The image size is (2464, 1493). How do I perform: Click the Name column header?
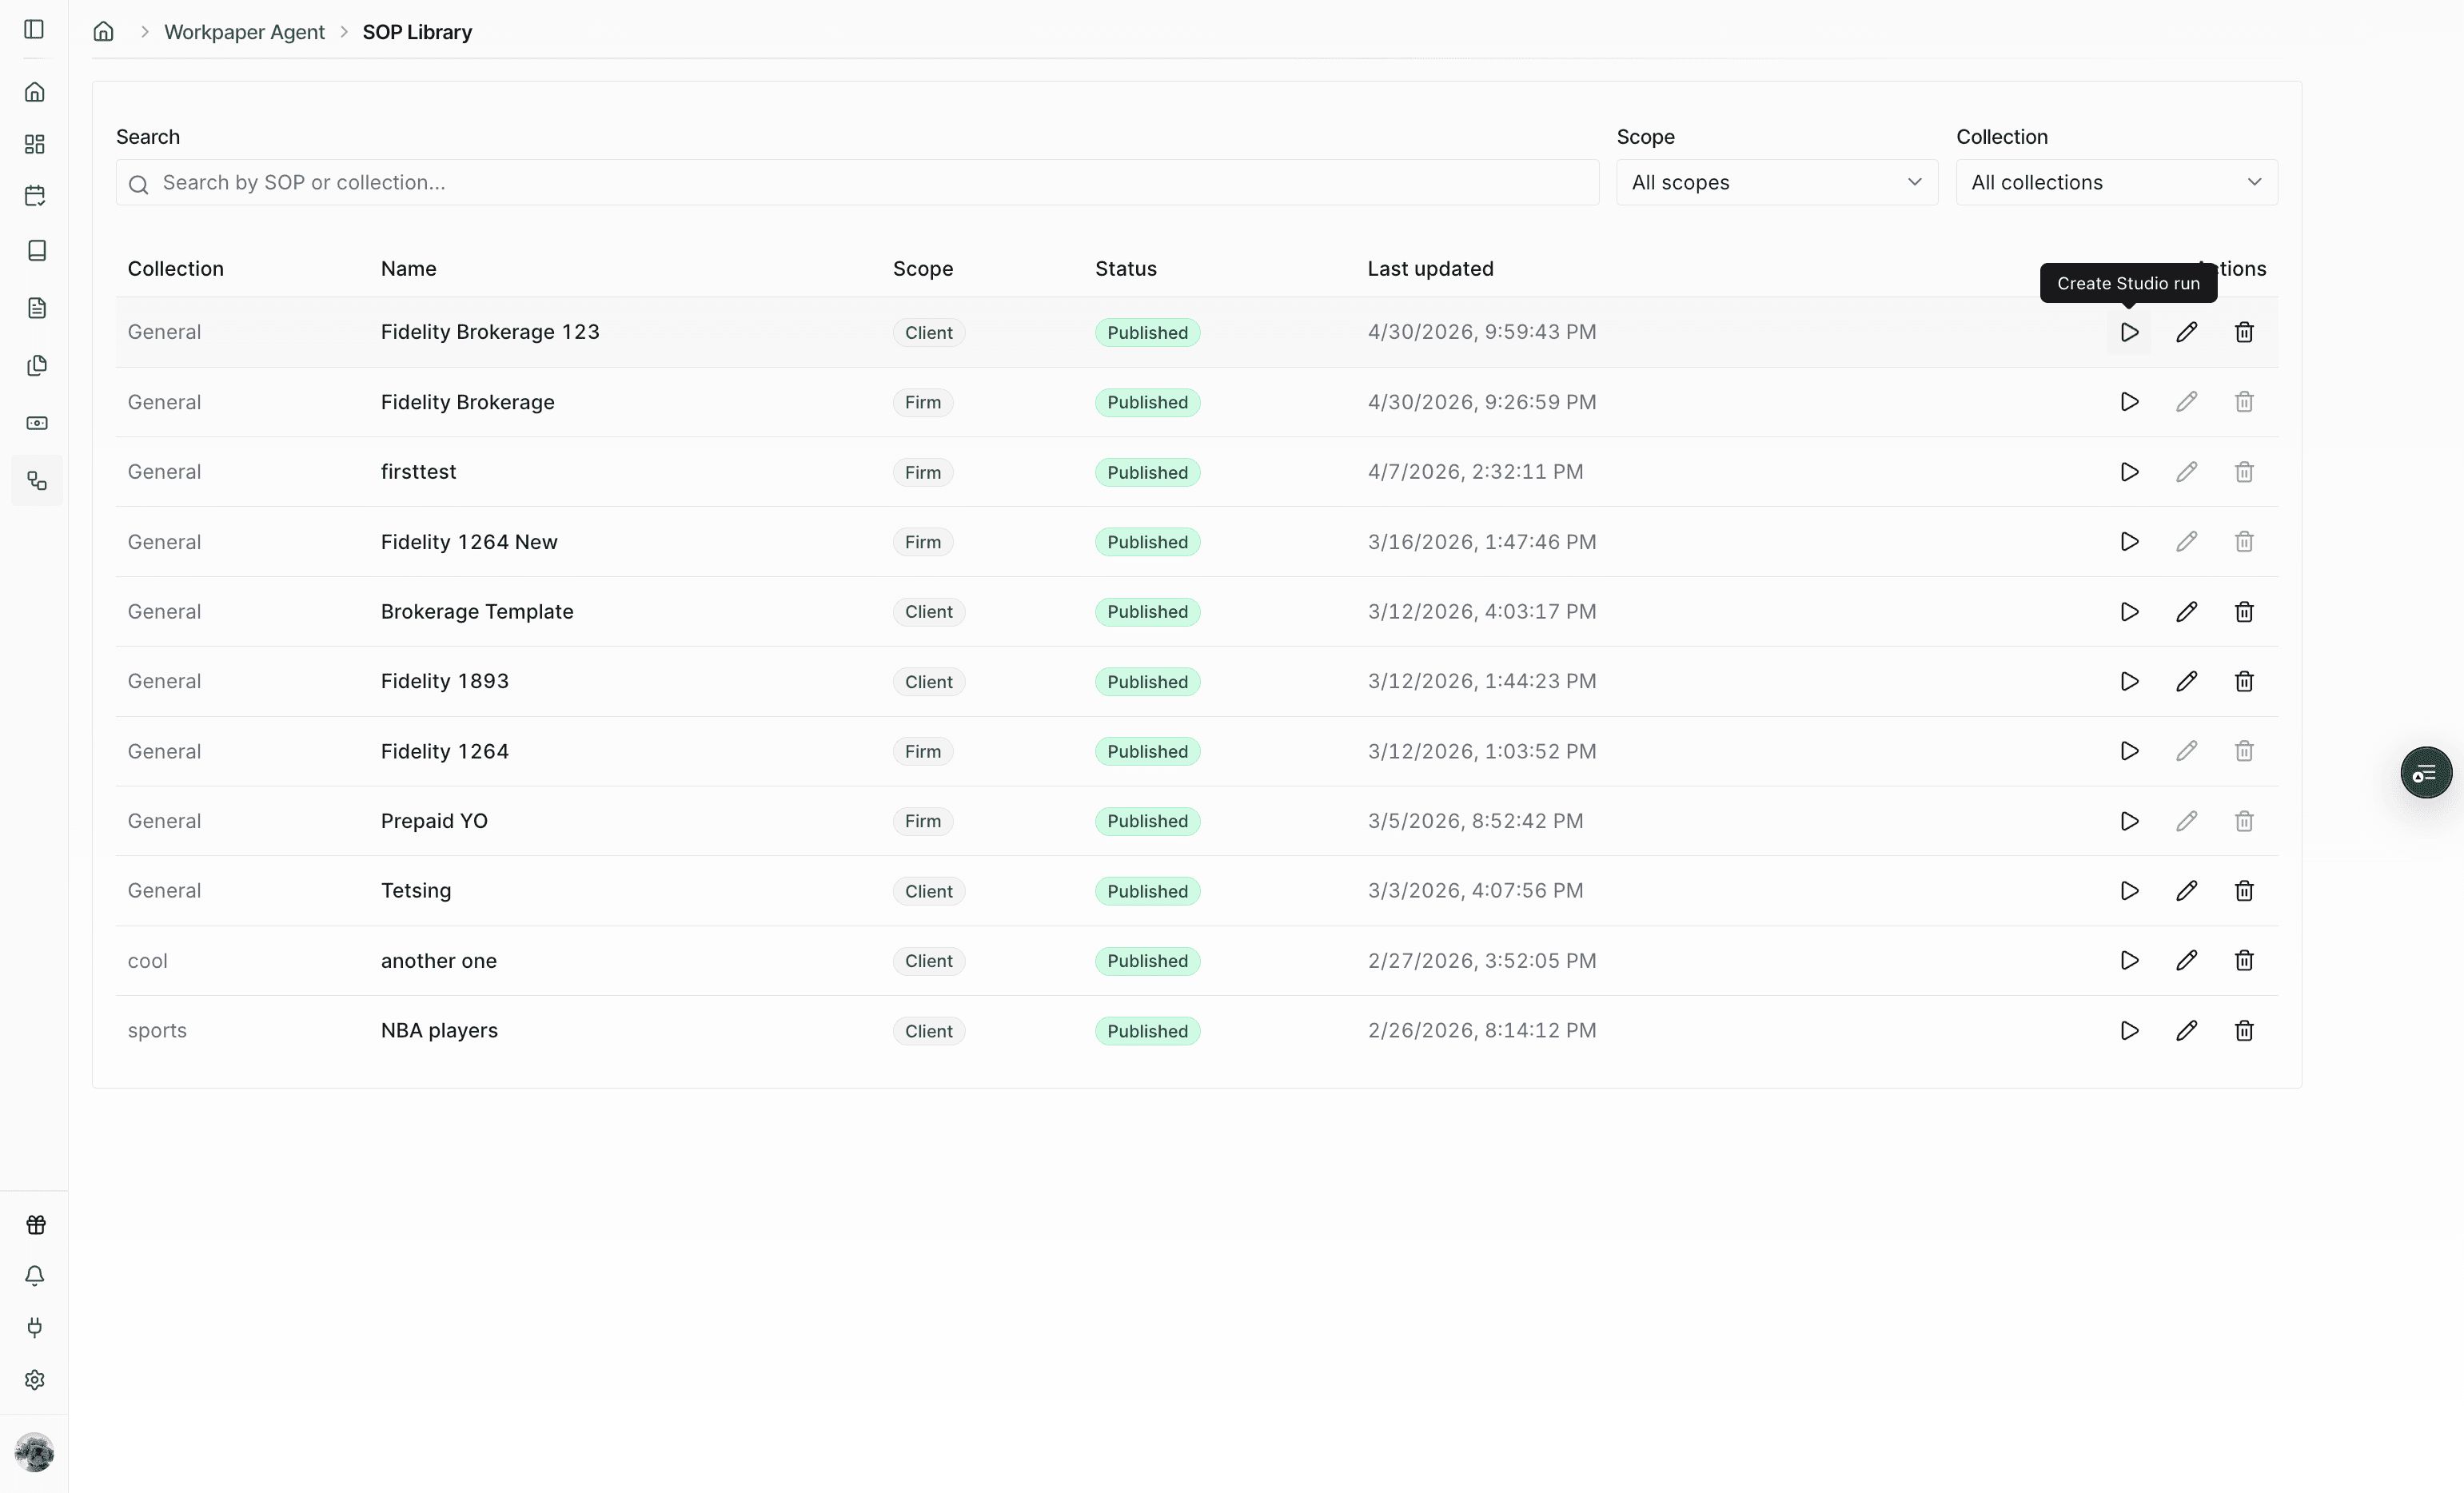coord(408,269)
